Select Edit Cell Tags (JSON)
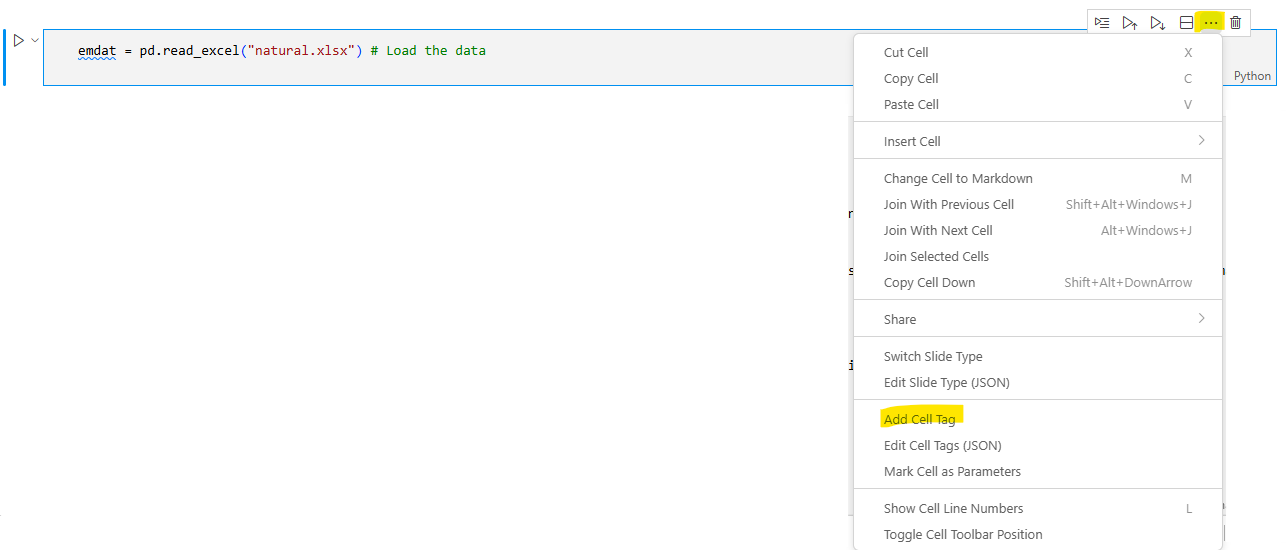Image resolution: width=1286 pixels, height=550 pixels. (942, 445)
